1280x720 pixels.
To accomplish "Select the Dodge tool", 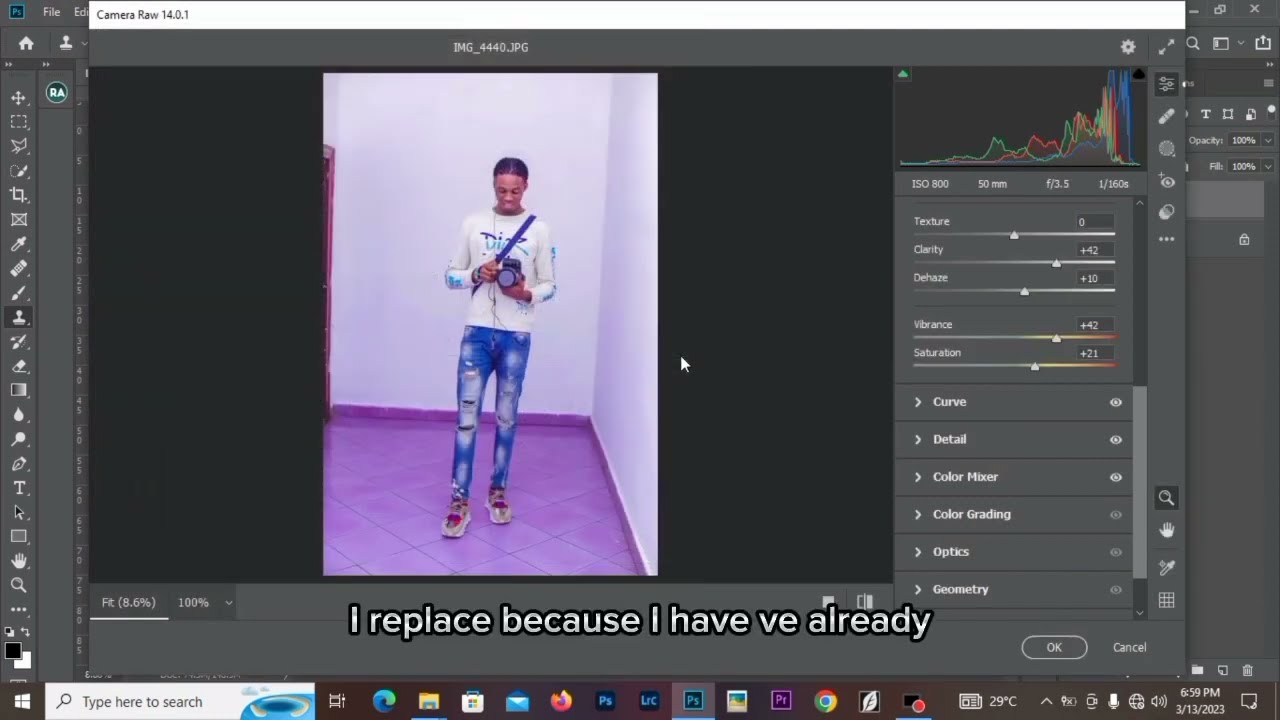I will [19, 439].
